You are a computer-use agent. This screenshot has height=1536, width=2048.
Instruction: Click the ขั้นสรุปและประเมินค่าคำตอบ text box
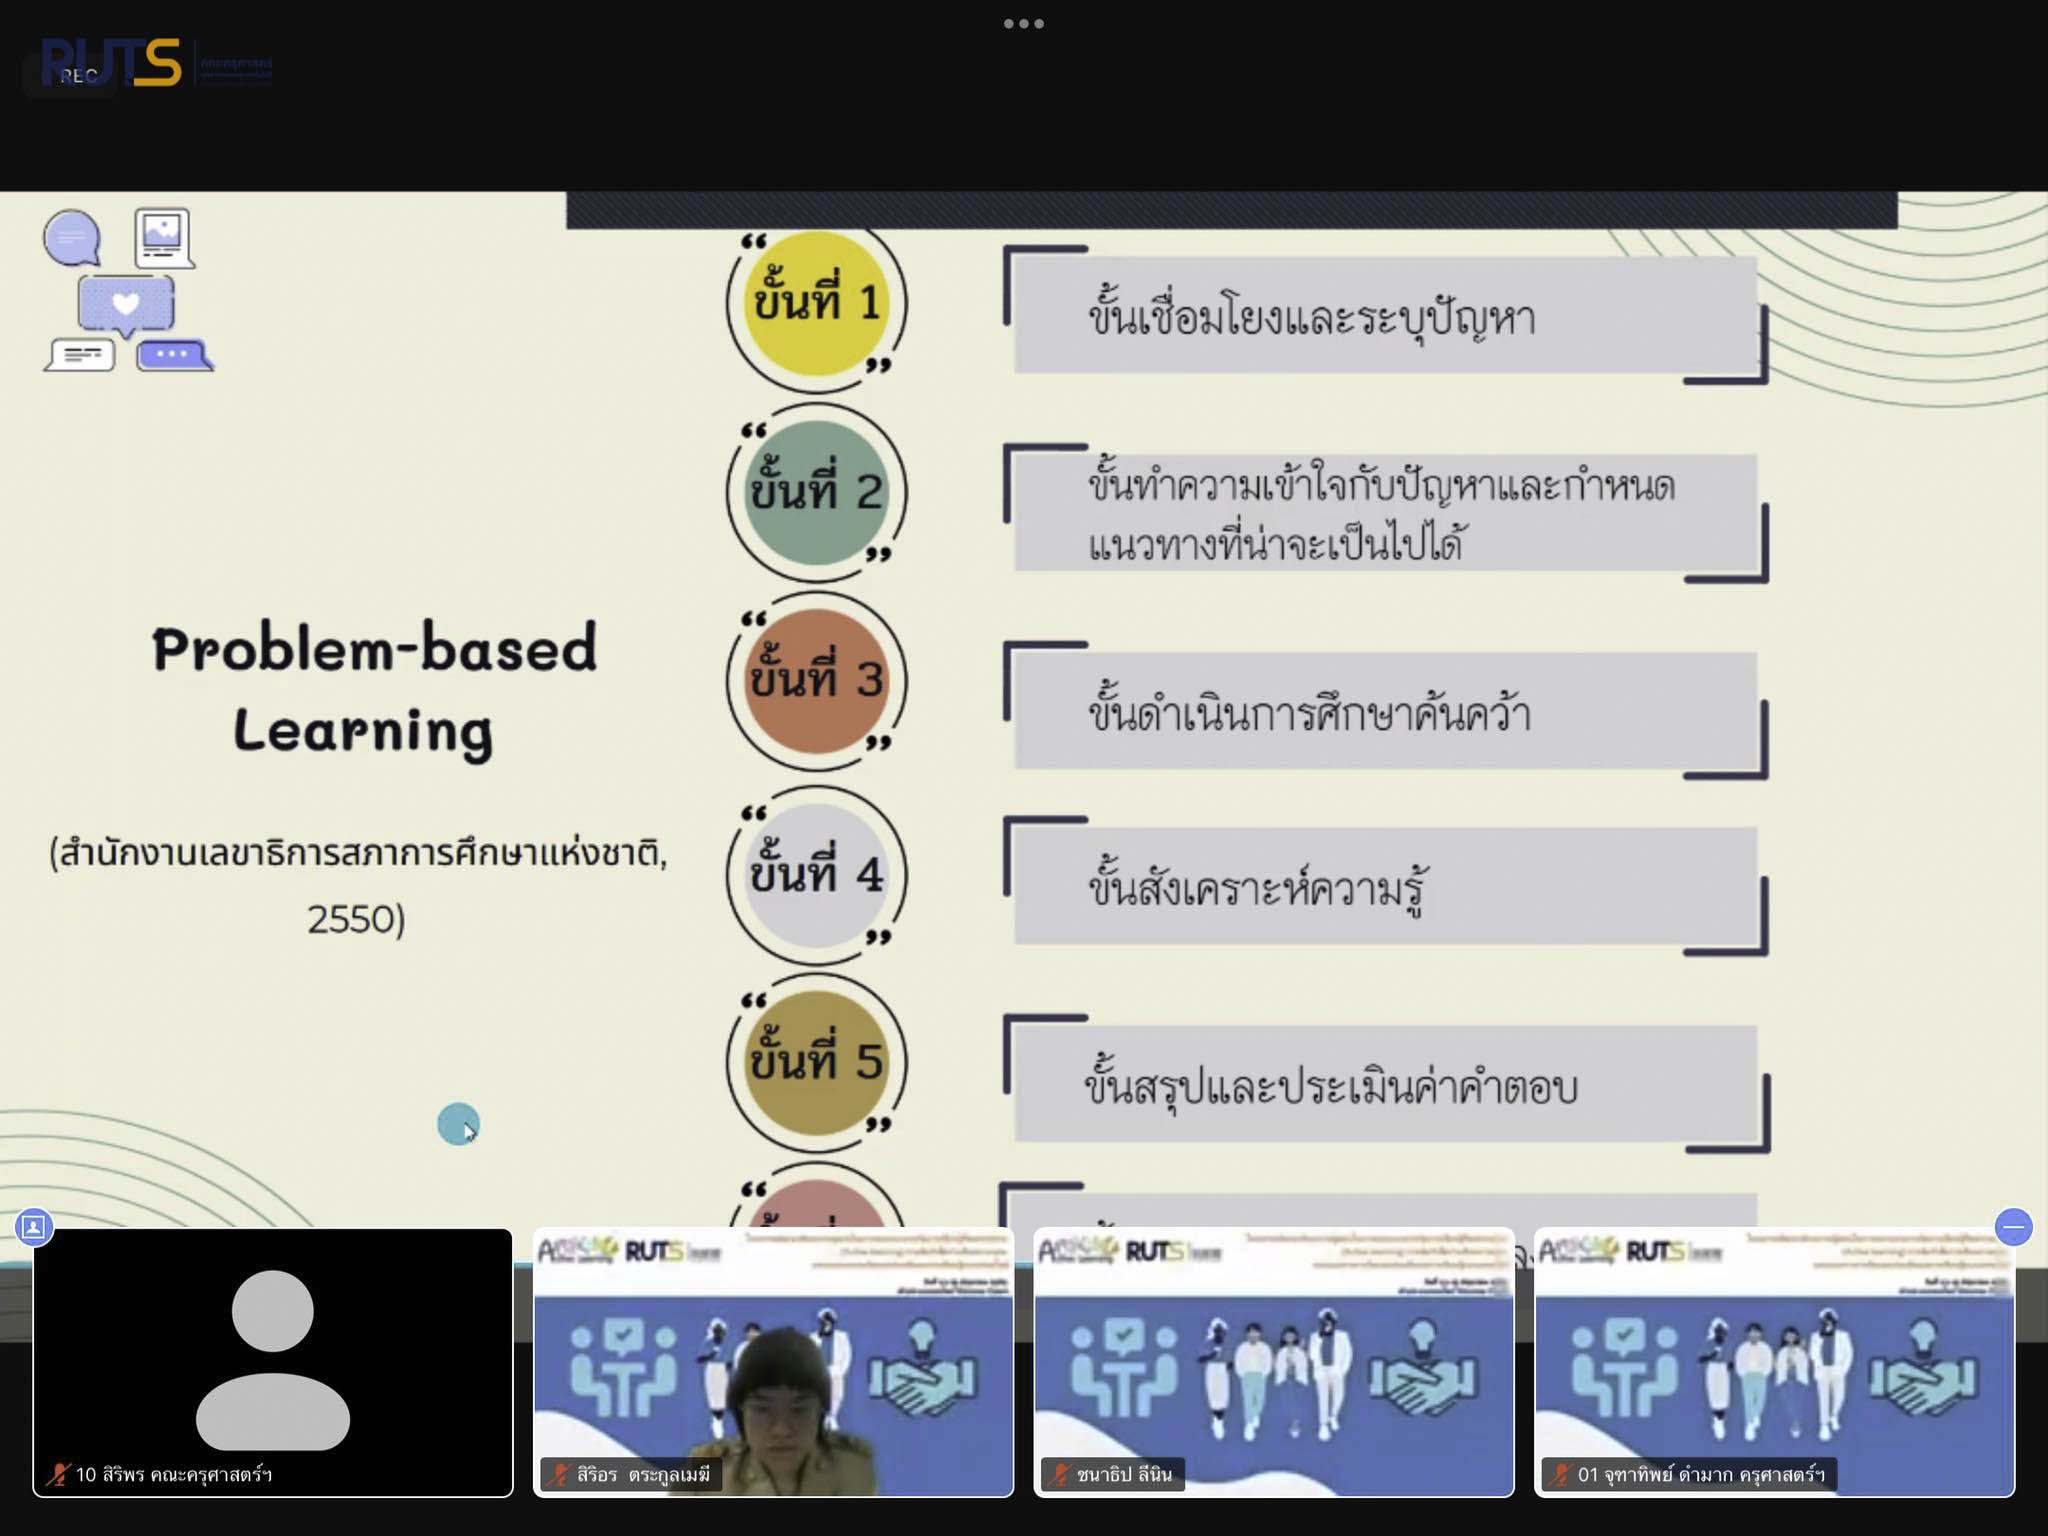(1386, 1084)
